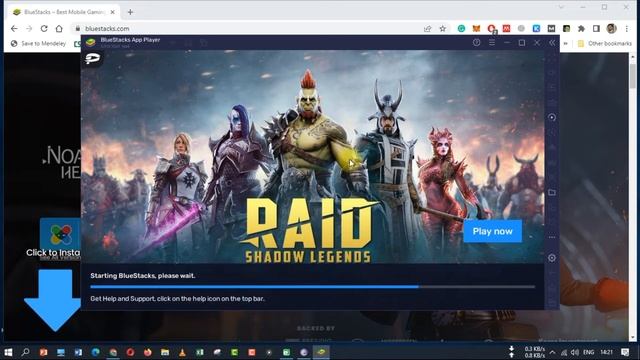This screenshot has width=640, height=360.
Task: Open the dark M extension icon
Action: tap(551, 29)
